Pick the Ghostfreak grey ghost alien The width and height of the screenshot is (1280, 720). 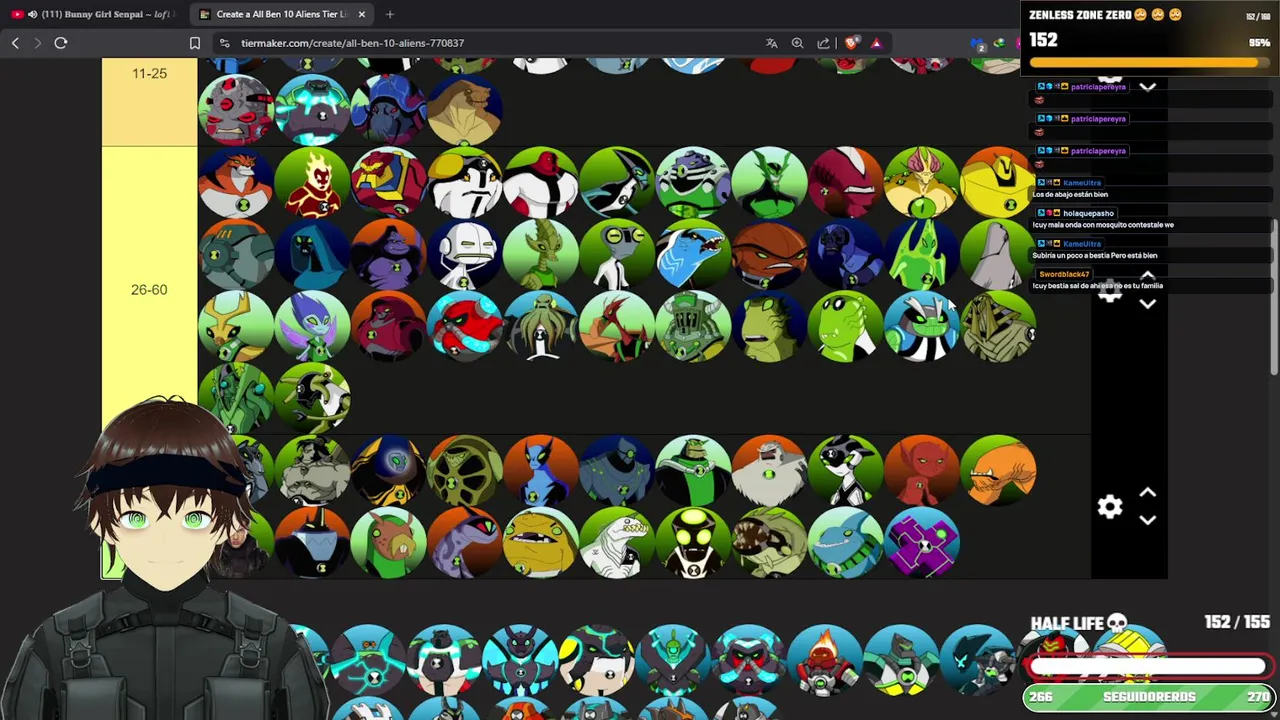pyautogui.click(x=997, y=254)
